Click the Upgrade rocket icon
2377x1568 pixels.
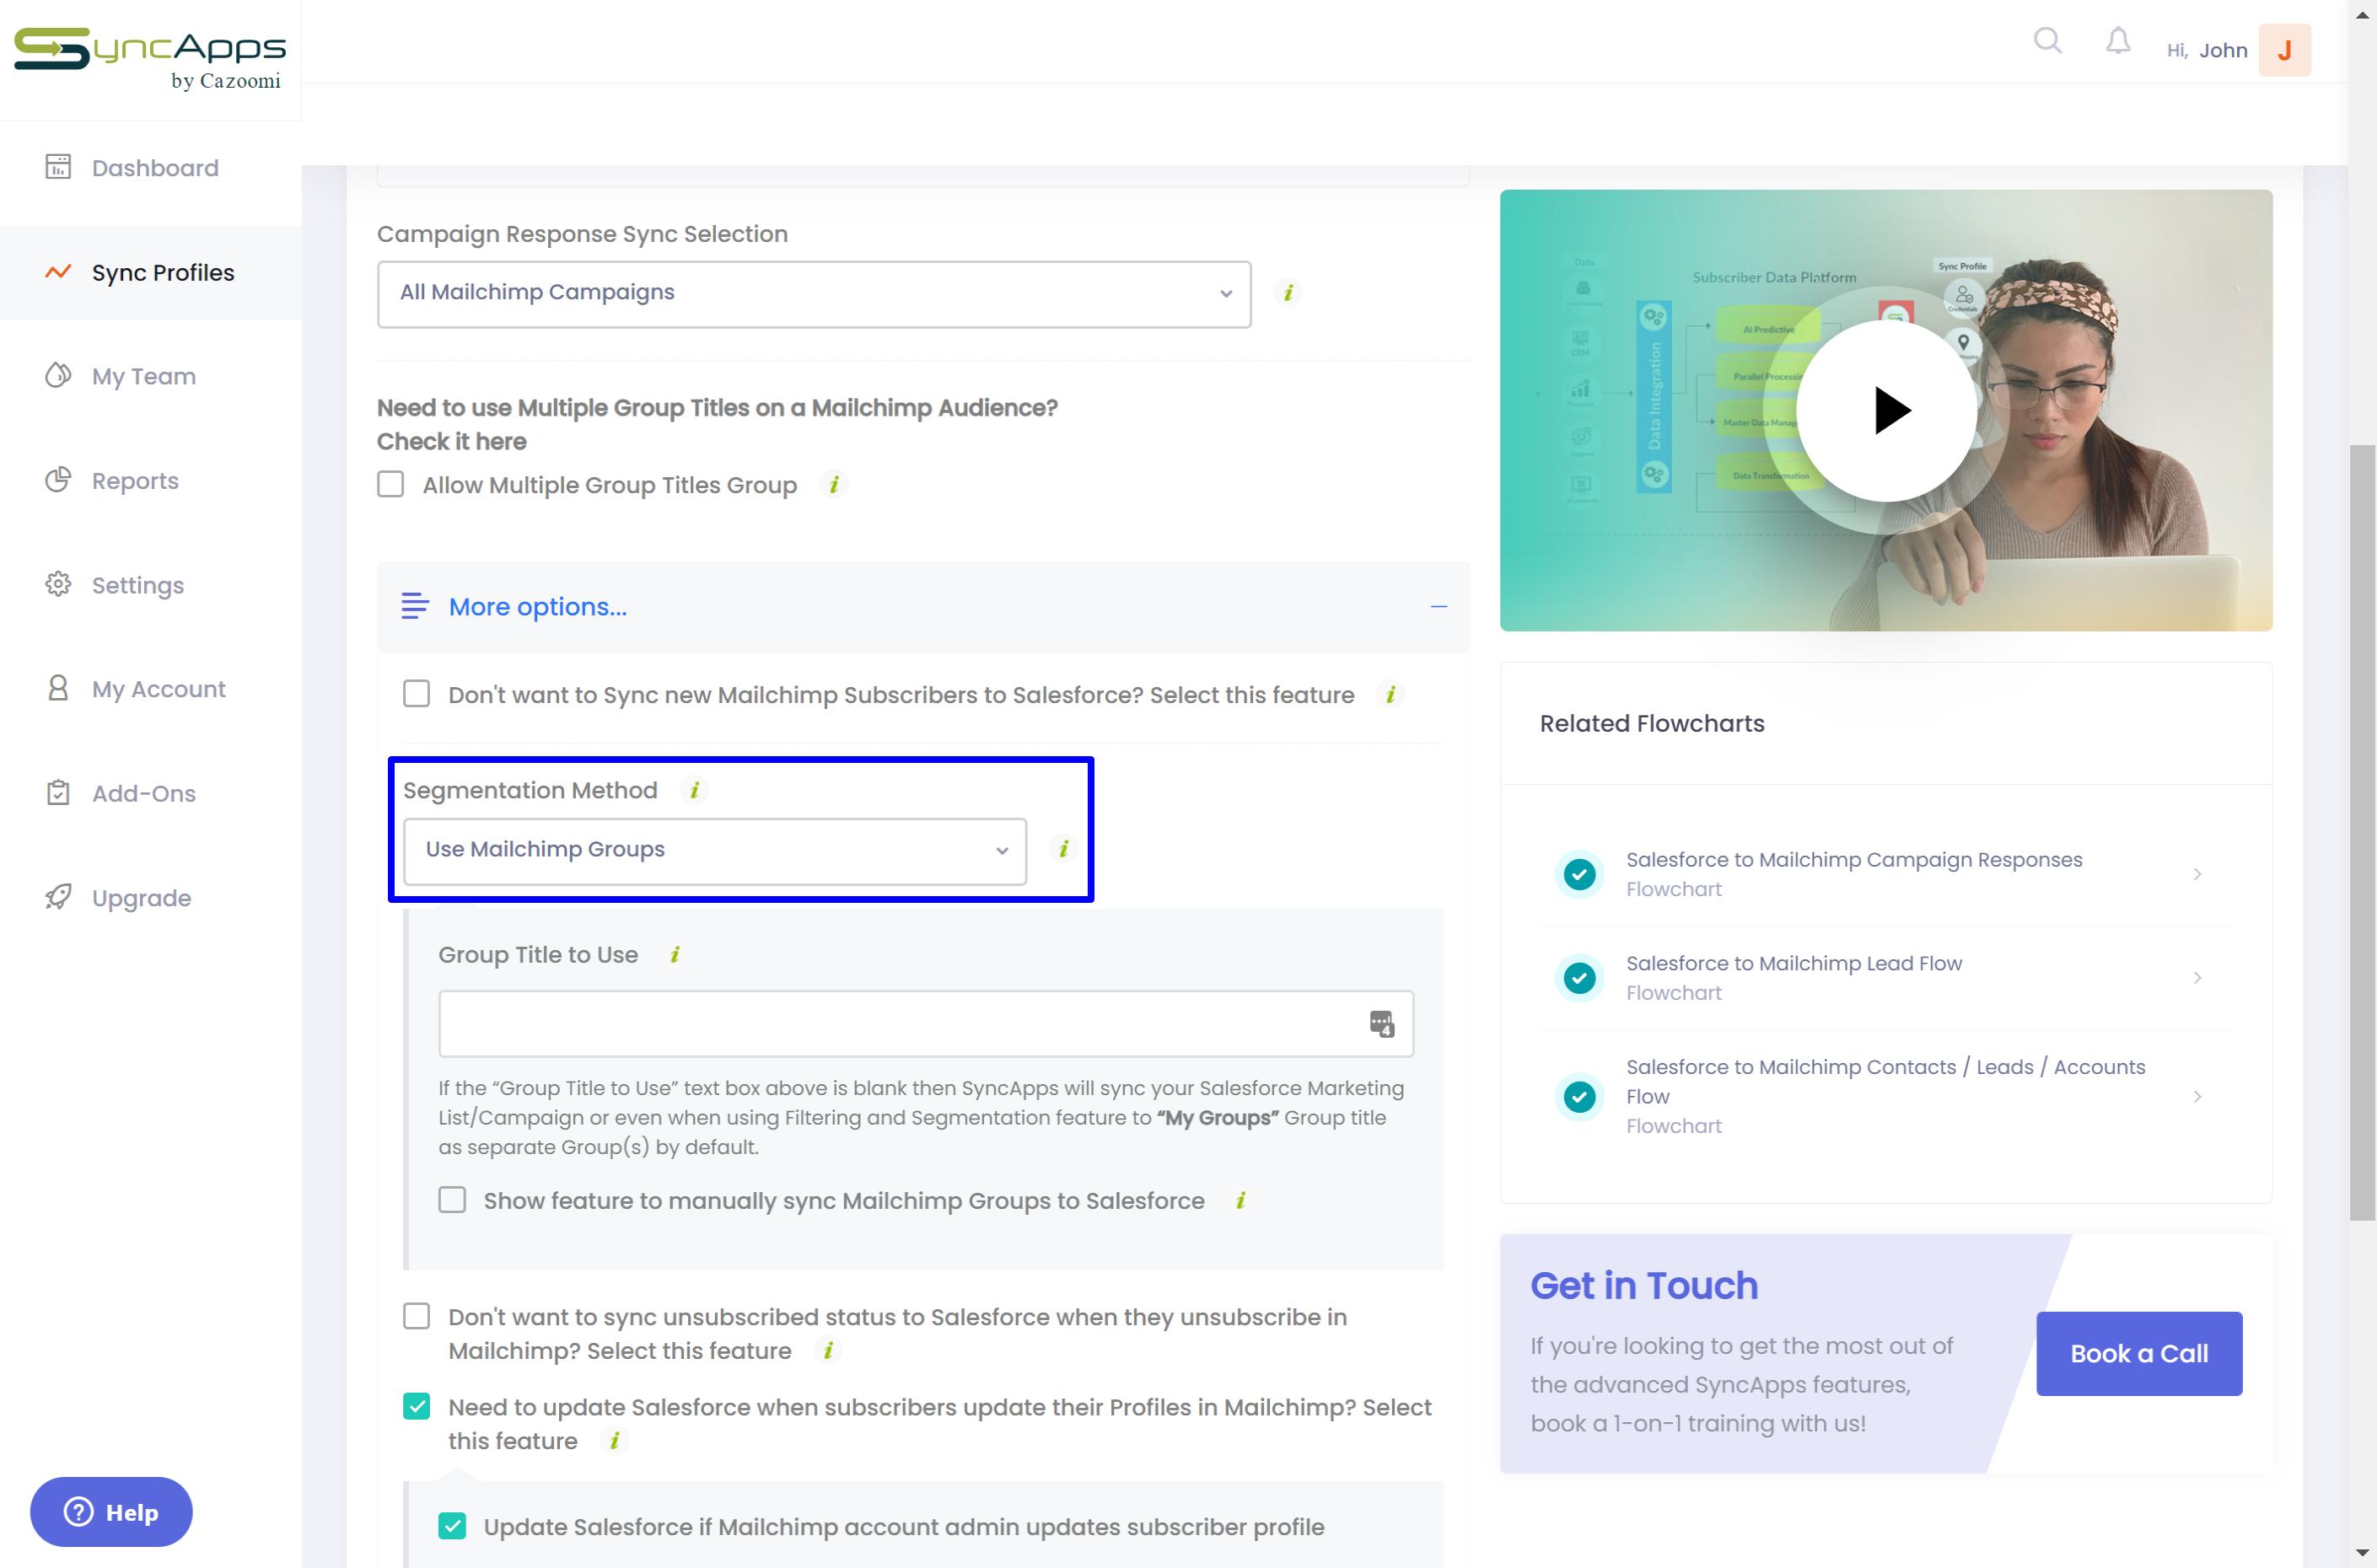click(58, 897)
